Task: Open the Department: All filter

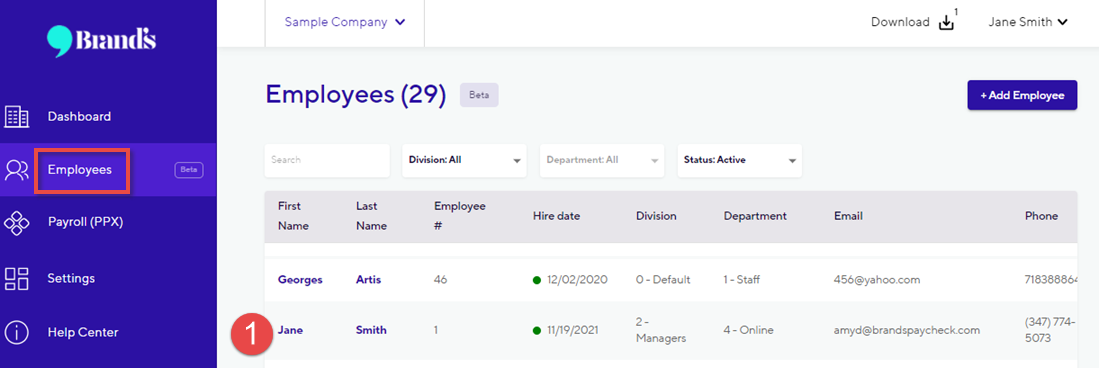Action: (x=602, y=161)
